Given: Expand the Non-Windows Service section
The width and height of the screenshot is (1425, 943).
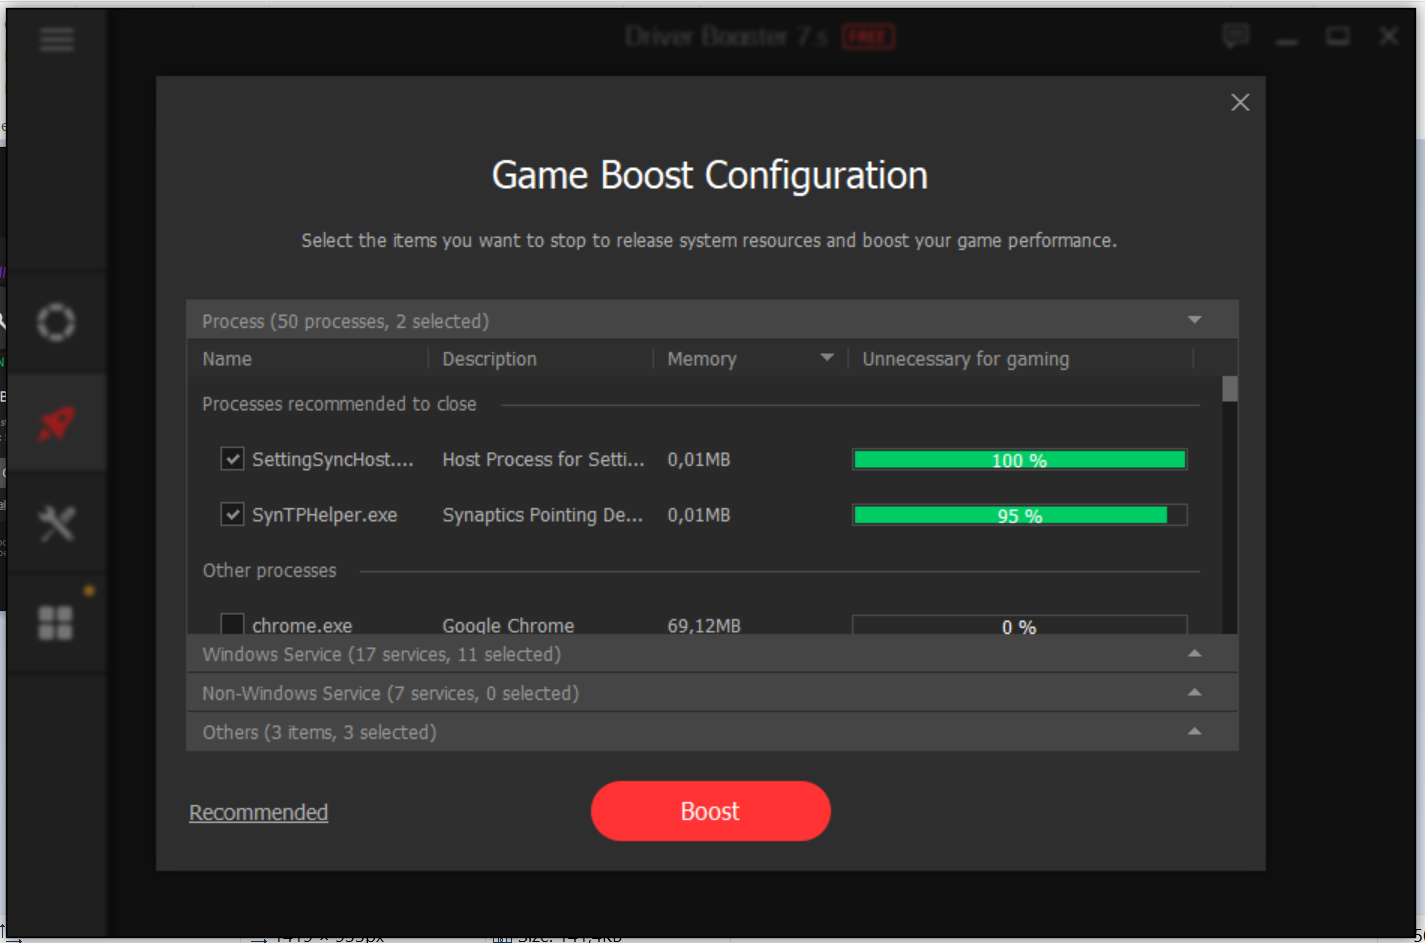Looking at the screenshot, I should (x=1194, y=691).
